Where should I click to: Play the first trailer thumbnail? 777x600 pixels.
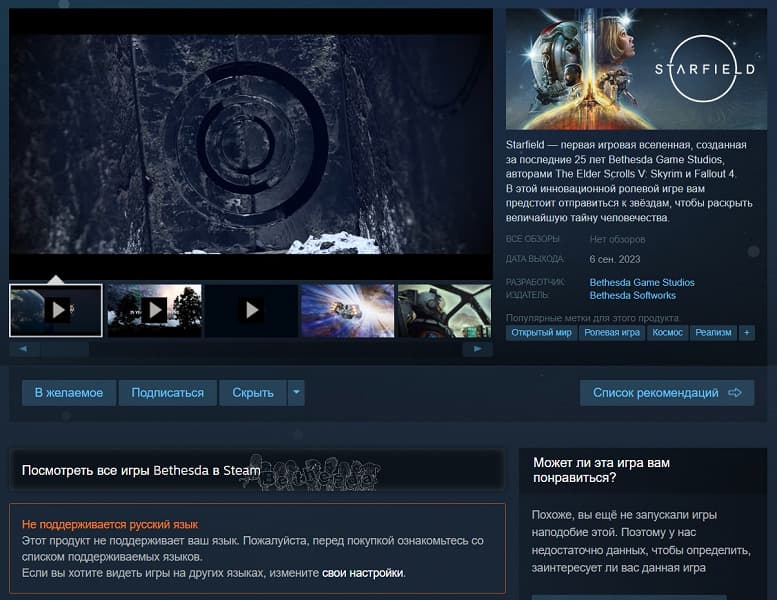(x=56, y=311)
